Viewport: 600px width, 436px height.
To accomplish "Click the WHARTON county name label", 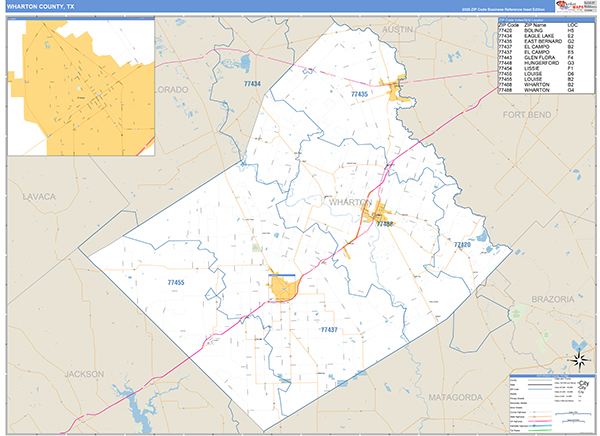I will coord(351,202).
